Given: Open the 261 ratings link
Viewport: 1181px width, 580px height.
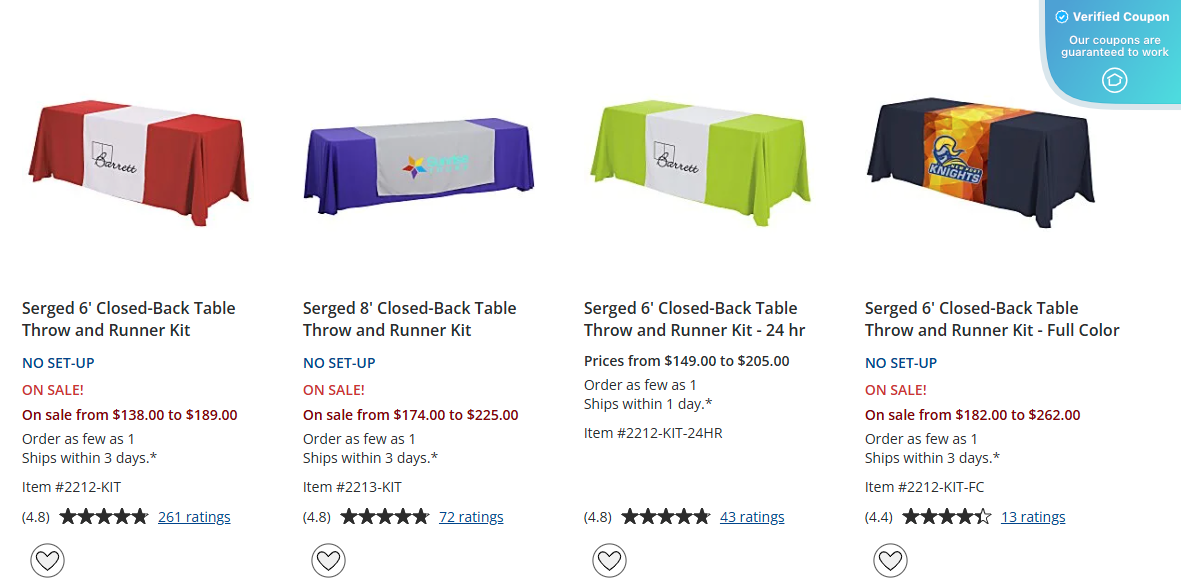Looking at the screenshot, I should [x=194, y=517].
